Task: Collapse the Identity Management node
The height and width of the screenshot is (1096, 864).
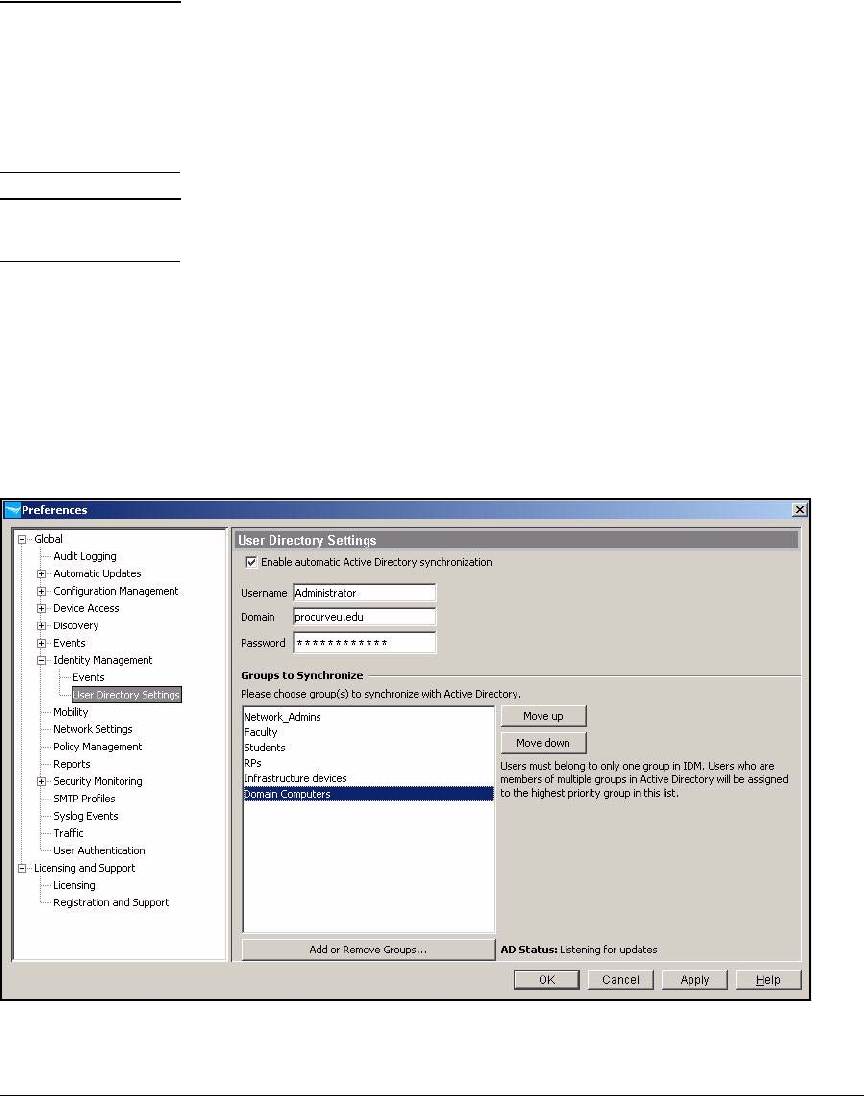Action: coord(41,660)
